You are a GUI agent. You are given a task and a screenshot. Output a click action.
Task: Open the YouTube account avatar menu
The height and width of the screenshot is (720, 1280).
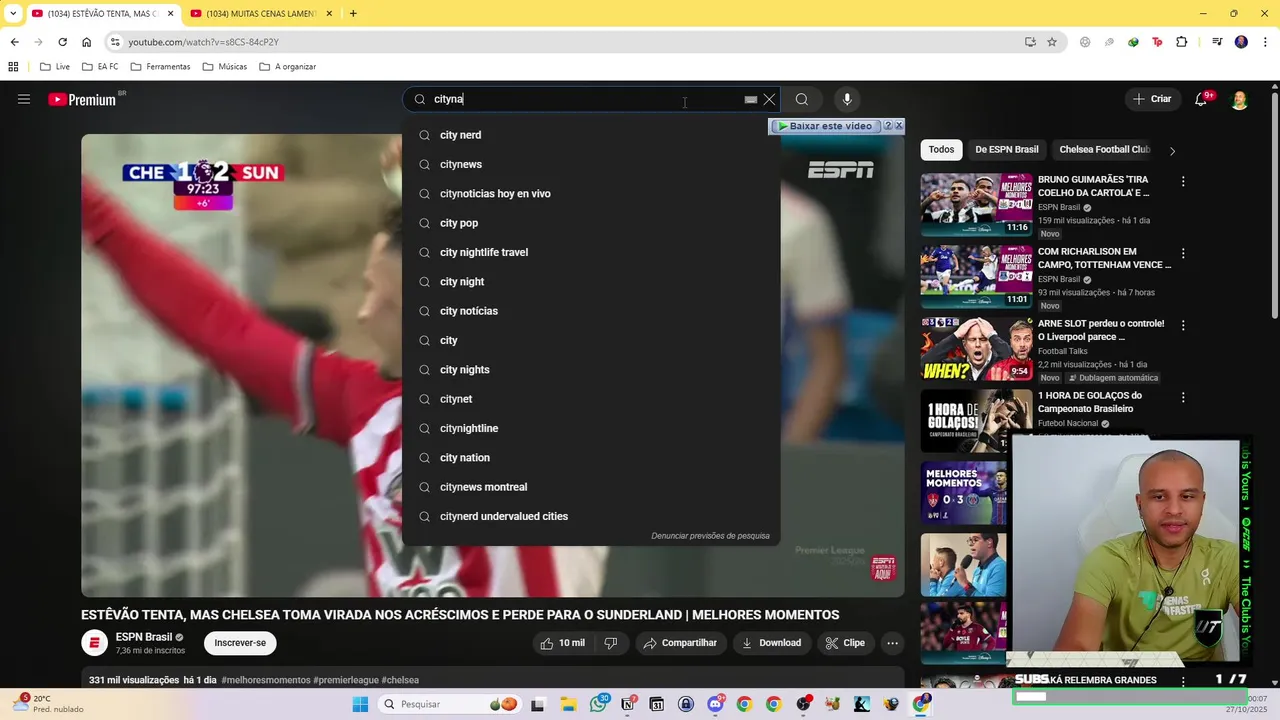tap(1239, 99)
